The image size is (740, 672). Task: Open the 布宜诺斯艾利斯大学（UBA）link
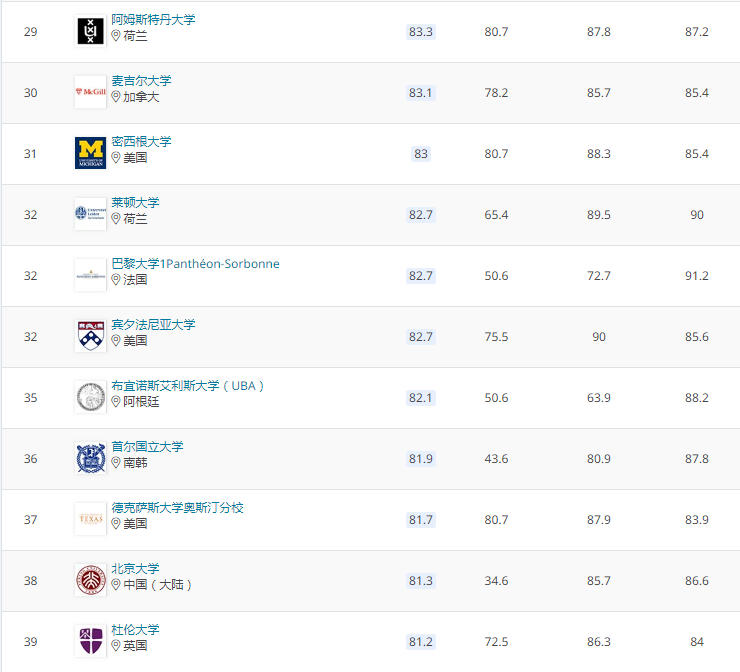[188, 386]
